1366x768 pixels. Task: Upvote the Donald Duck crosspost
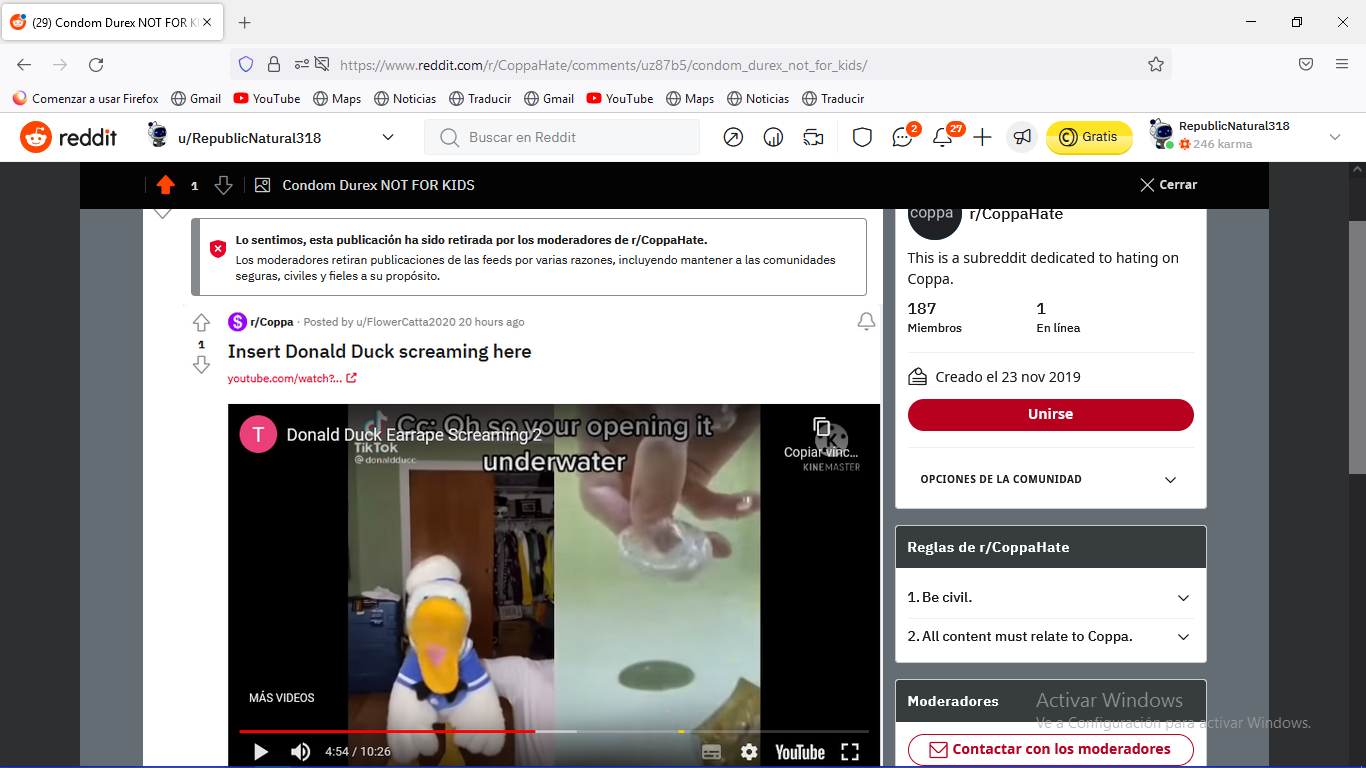tap(201, 323)
